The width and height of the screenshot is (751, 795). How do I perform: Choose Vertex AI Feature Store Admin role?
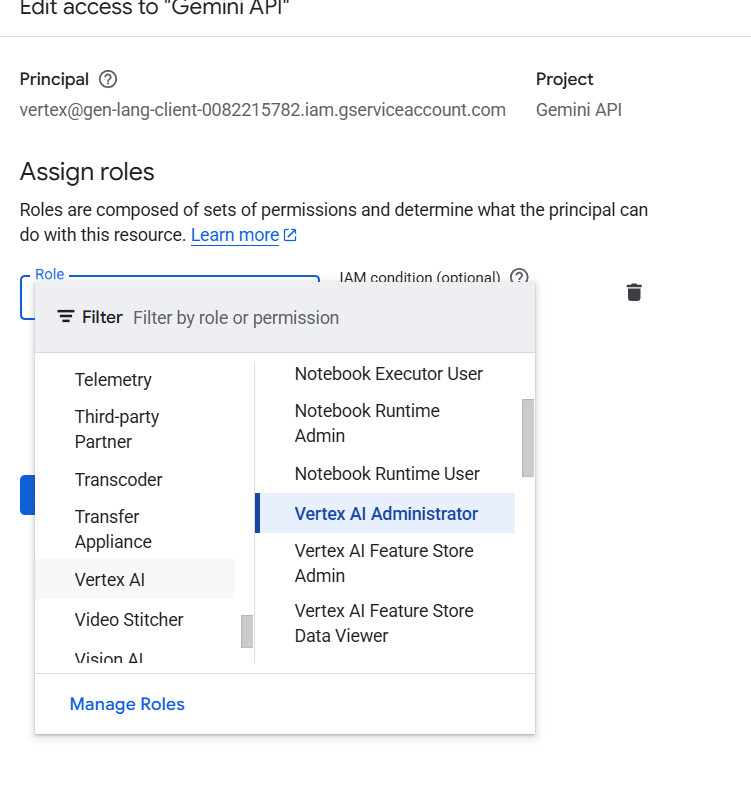point(384,563)
